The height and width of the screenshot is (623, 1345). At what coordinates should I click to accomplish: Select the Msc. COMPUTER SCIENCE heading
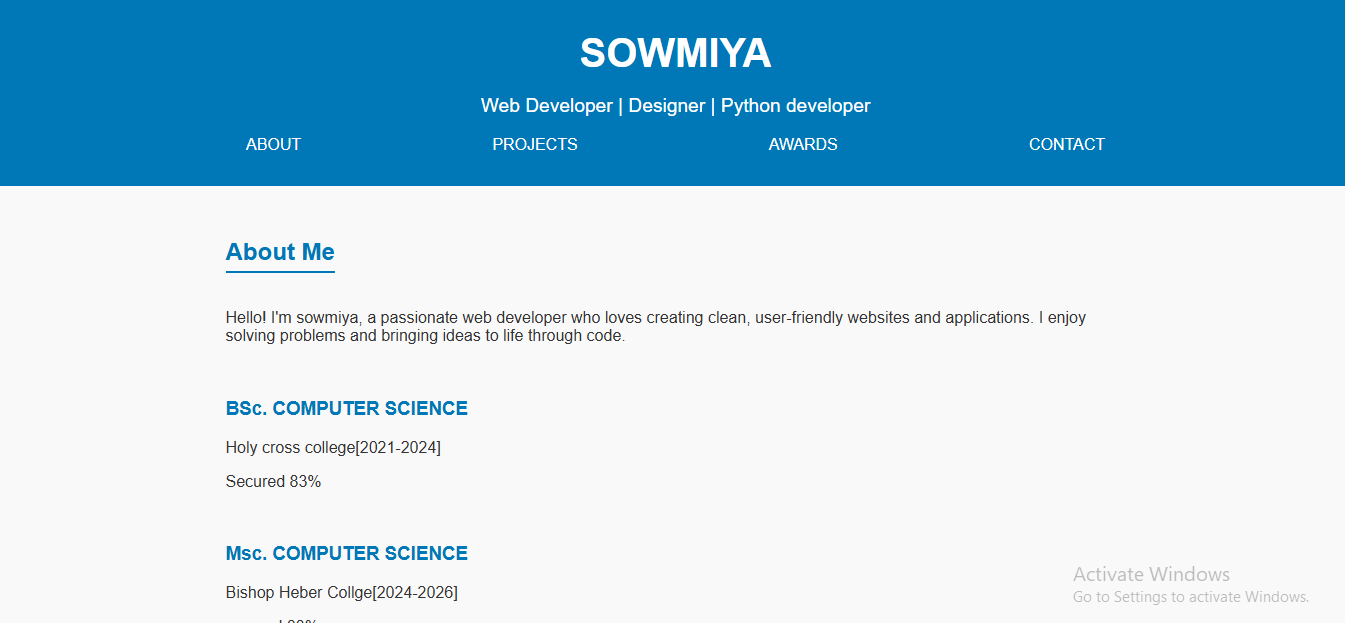(x=347, y=553)
